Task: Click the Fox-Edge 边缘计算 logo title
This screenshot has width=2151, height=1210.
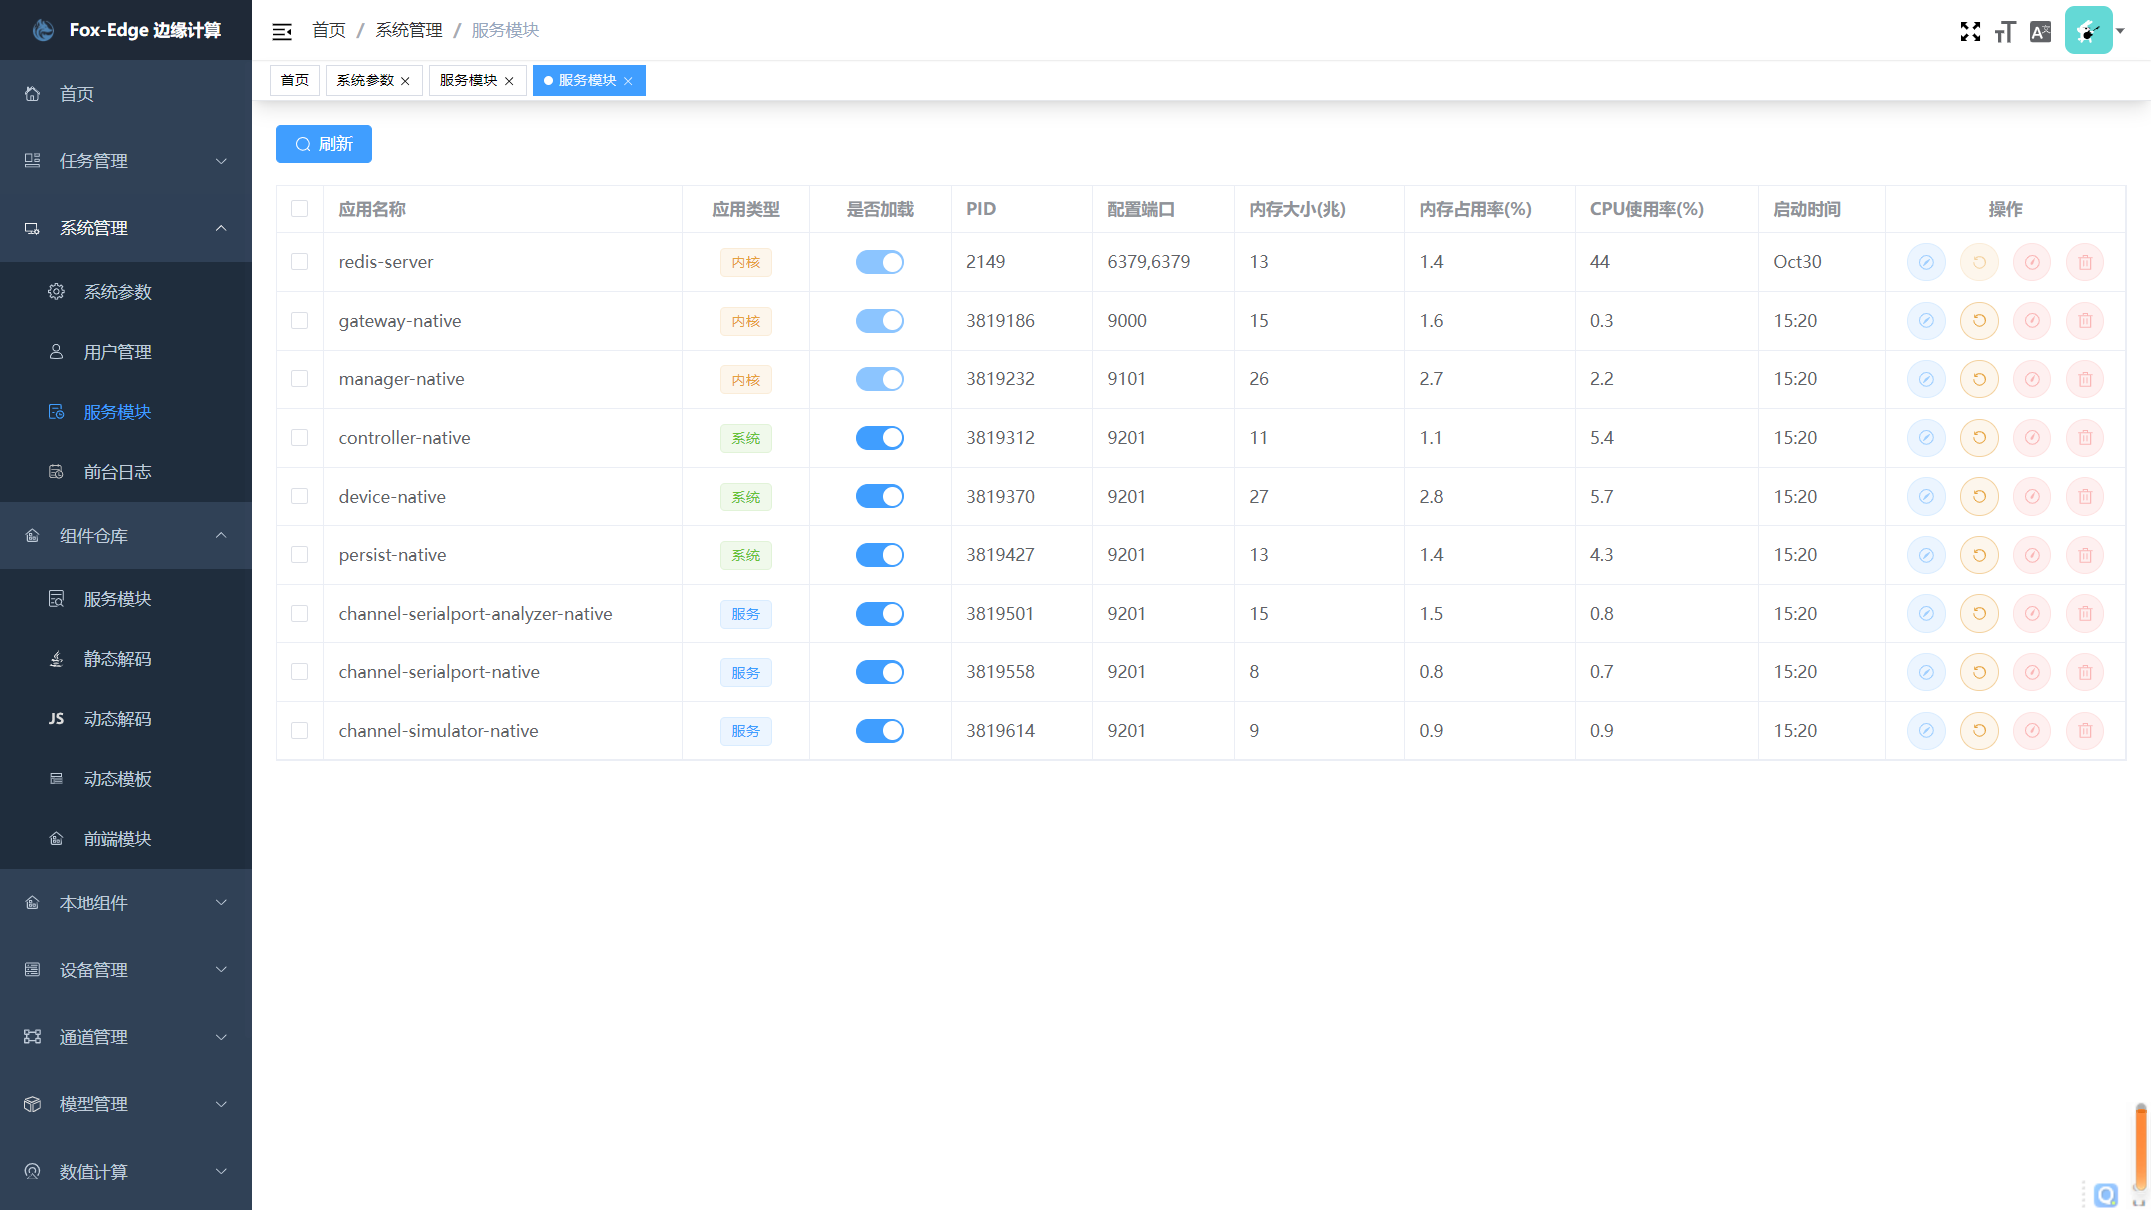Action: (x=146, y=30)
